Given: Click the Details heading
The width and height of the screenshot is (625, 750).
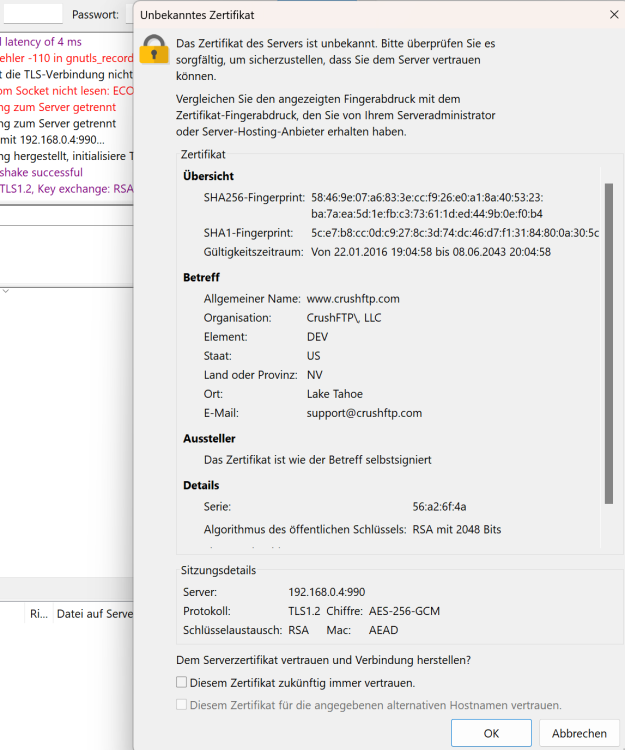Looking at the screenshot, I should point(201,485).
